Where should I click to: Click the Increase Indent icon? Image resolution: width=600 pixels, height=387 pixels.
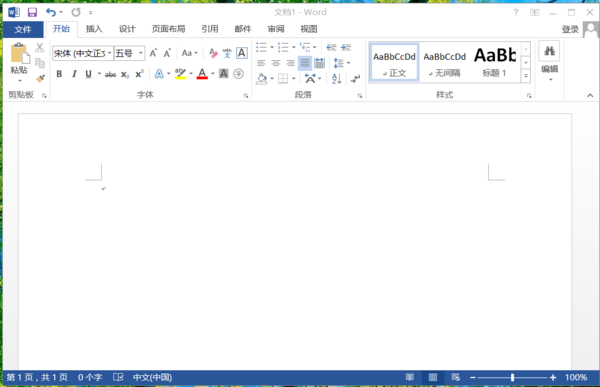pyautogui.click(x=346, y=47)
